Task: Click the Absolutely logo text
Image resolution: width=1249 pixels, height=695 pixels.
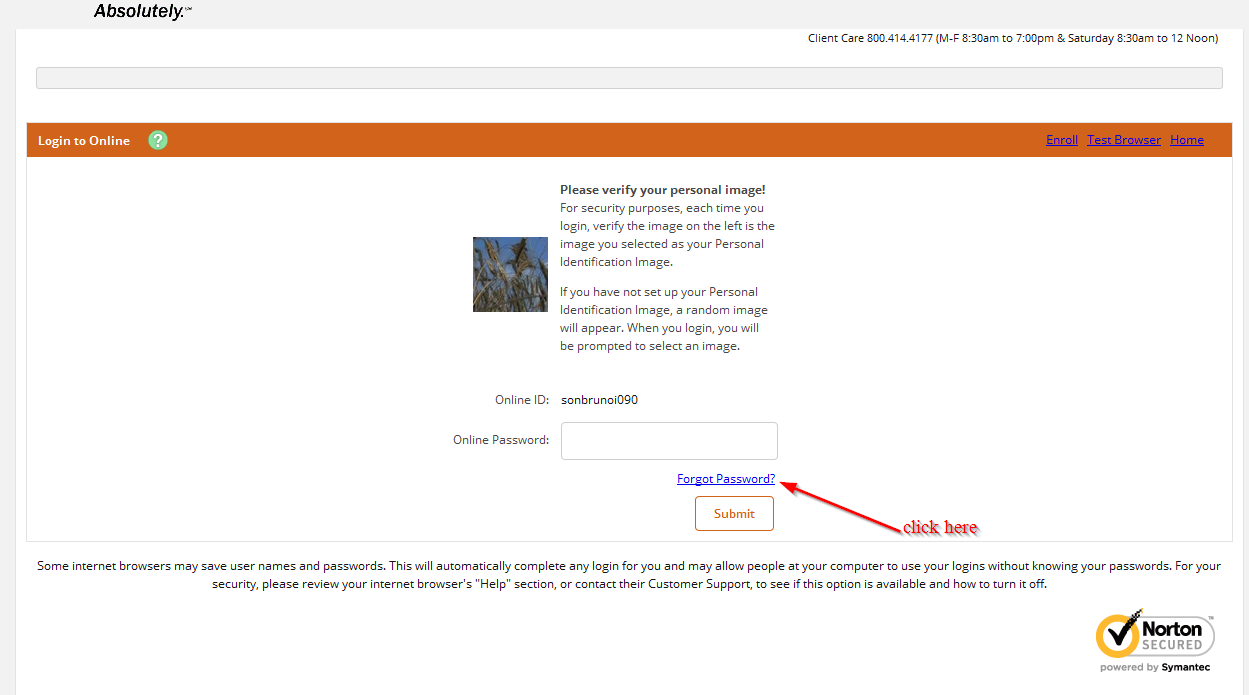Action: [x=139, y=12]
